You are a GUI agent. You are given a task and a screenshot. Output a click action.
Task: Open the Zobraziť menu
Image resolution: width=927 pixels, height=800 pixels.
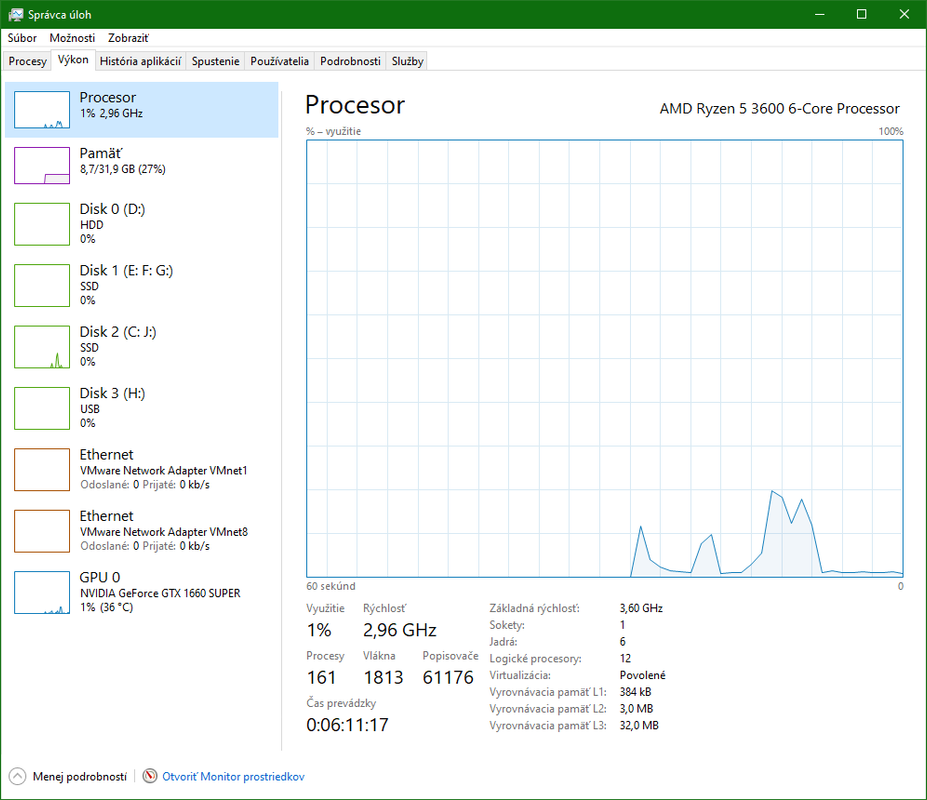[128, 38]
